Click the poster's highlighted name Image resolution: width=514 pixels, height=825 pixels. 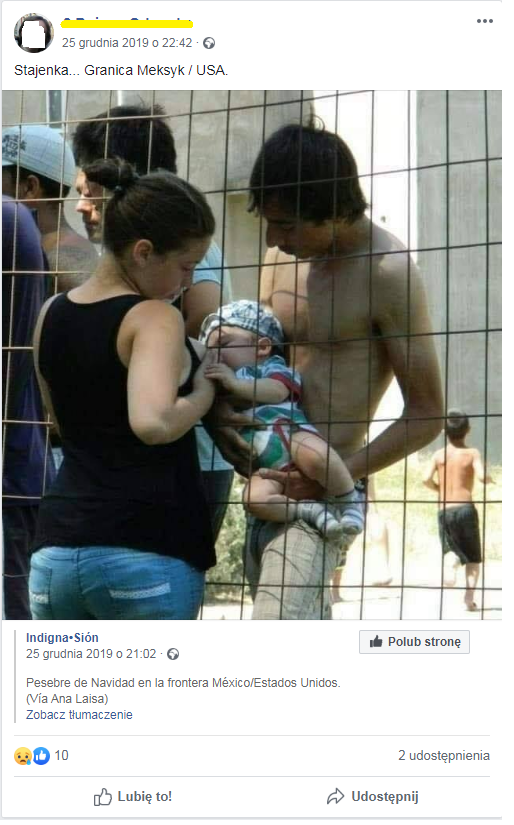point(127,23)
